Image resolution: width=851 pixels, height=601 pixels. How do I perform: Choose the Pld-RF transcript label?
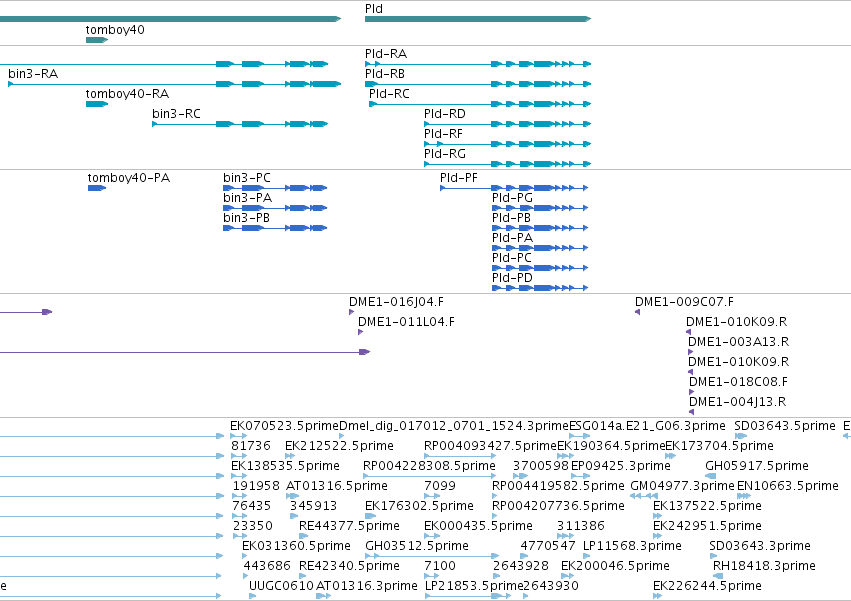[443, 134]
